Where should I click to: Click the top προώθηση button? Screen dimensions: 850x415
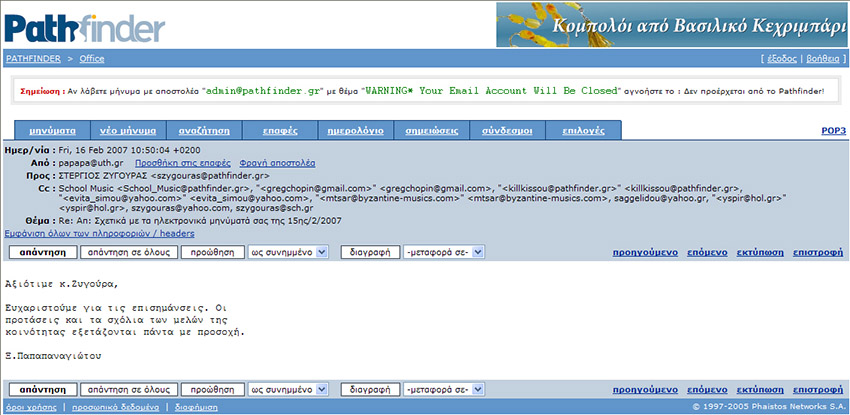coord(212,253)
